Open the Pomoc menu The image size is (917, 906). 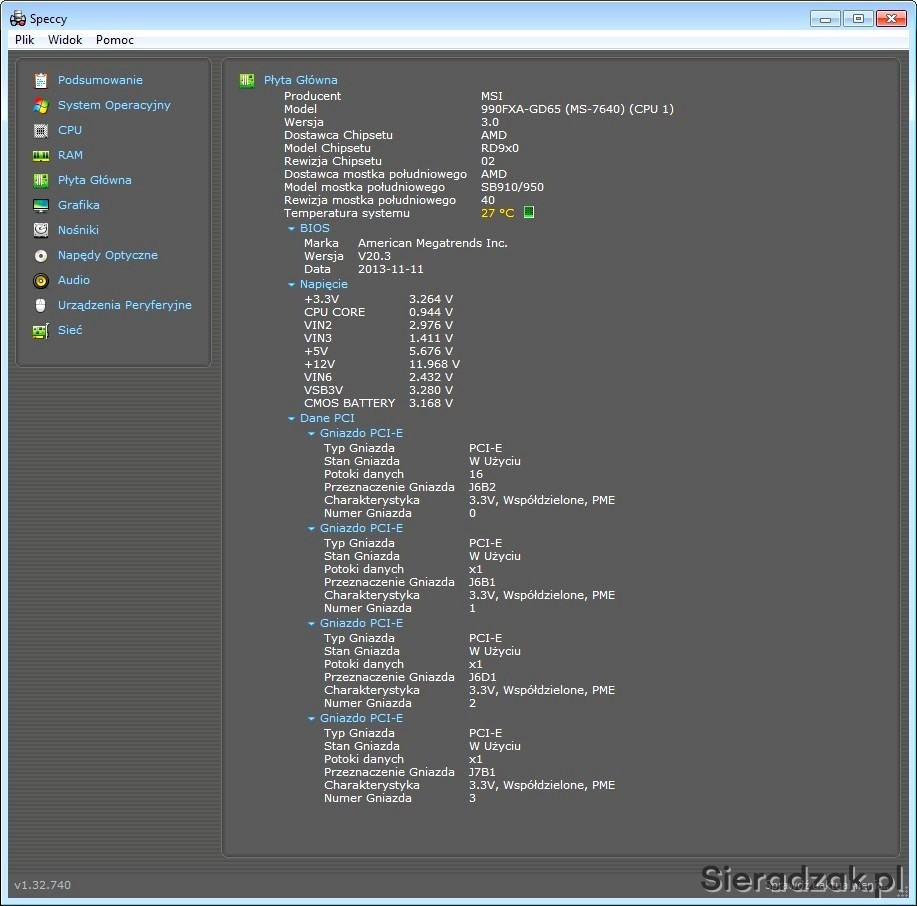[x=115, y=40]
